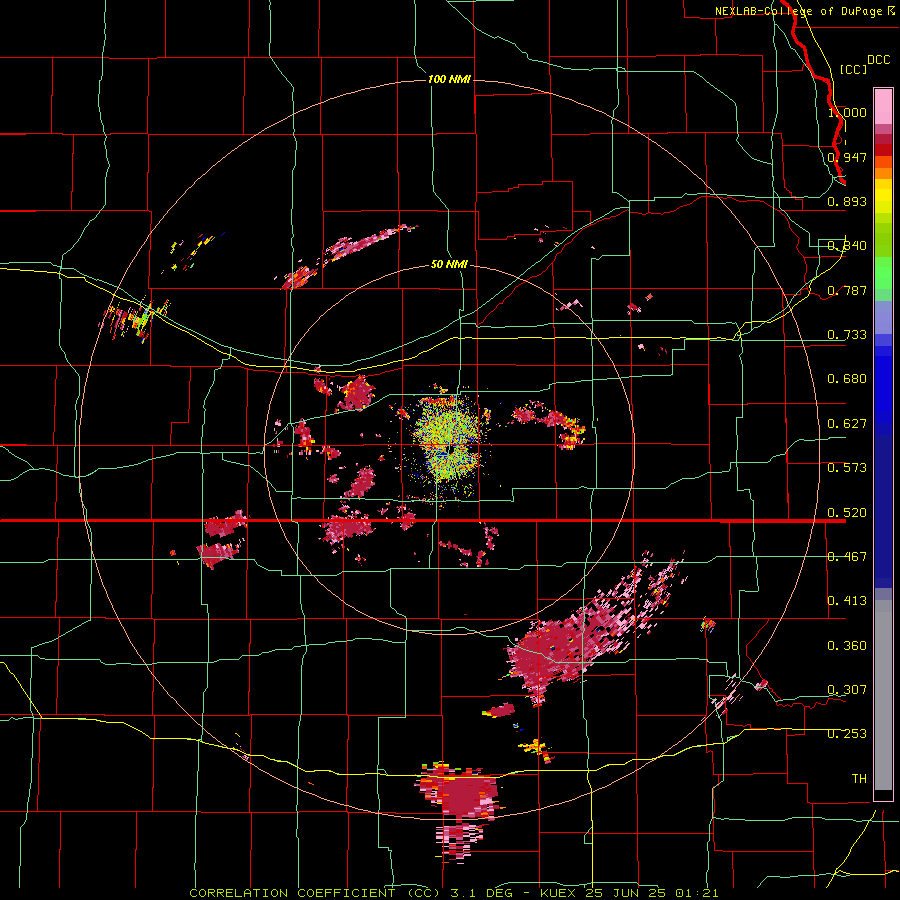
Task: Click the 0.627 scale value
Action: tap(847, 424)
